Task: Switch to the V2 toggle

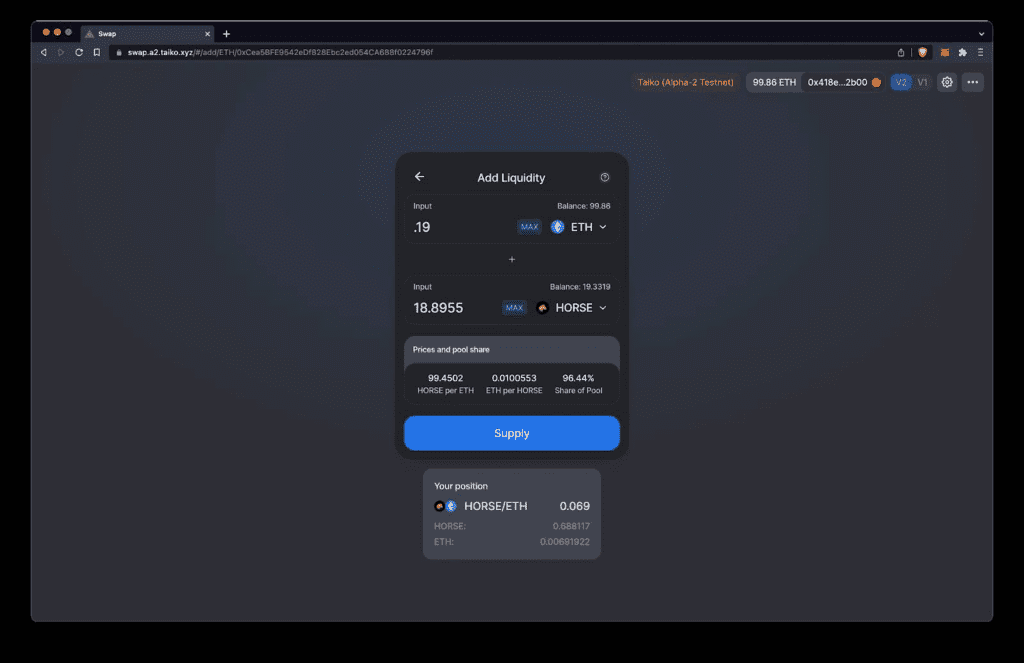Action: point(901,82)
